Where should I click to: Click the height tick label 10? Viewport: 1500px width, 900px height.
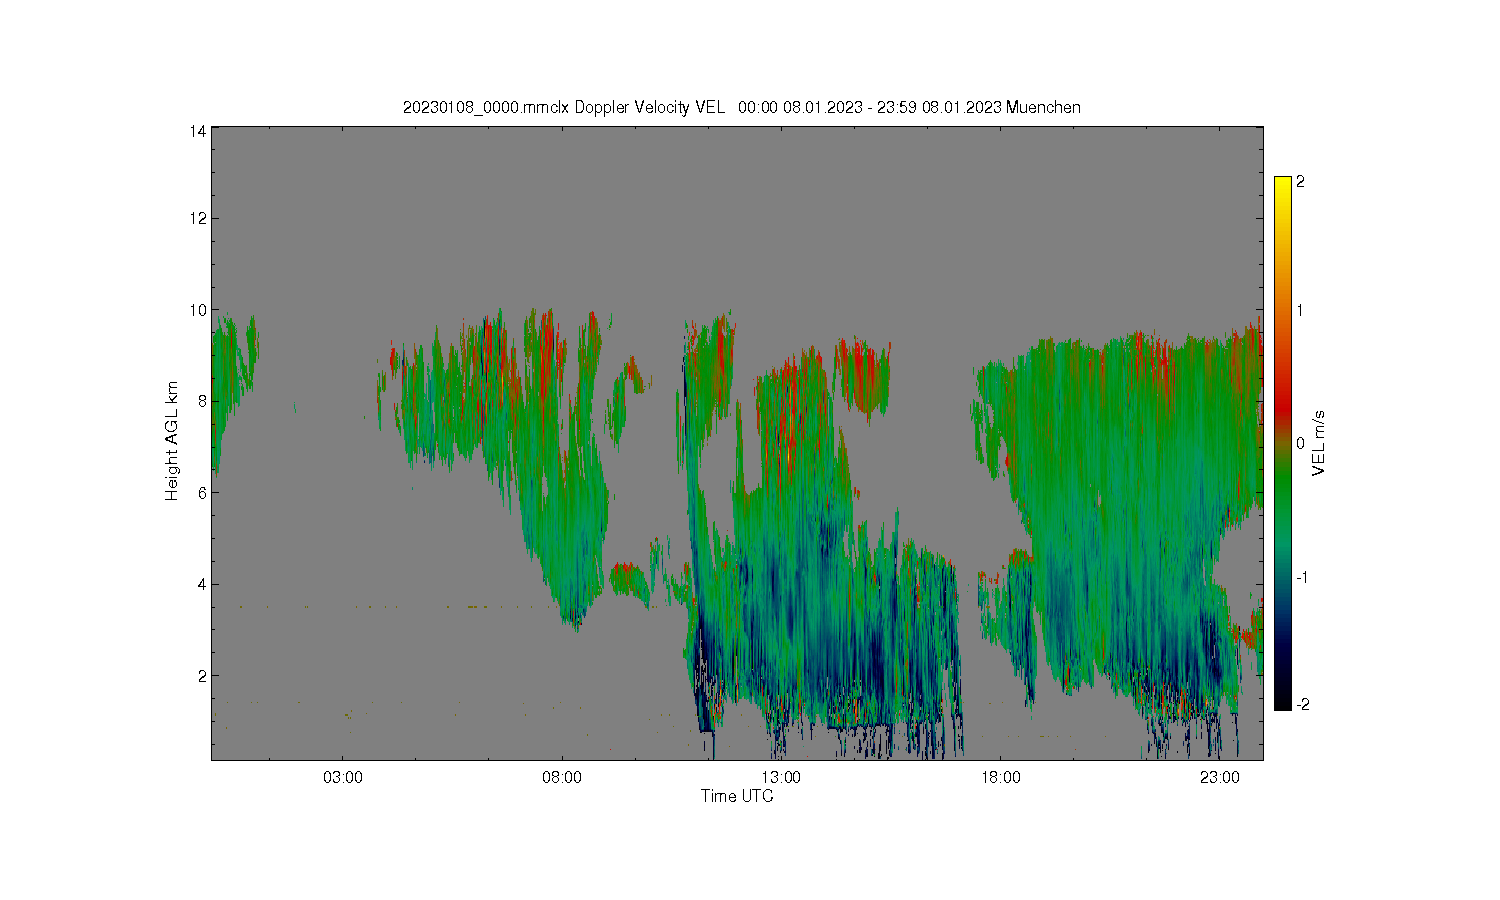coord(198,310)
